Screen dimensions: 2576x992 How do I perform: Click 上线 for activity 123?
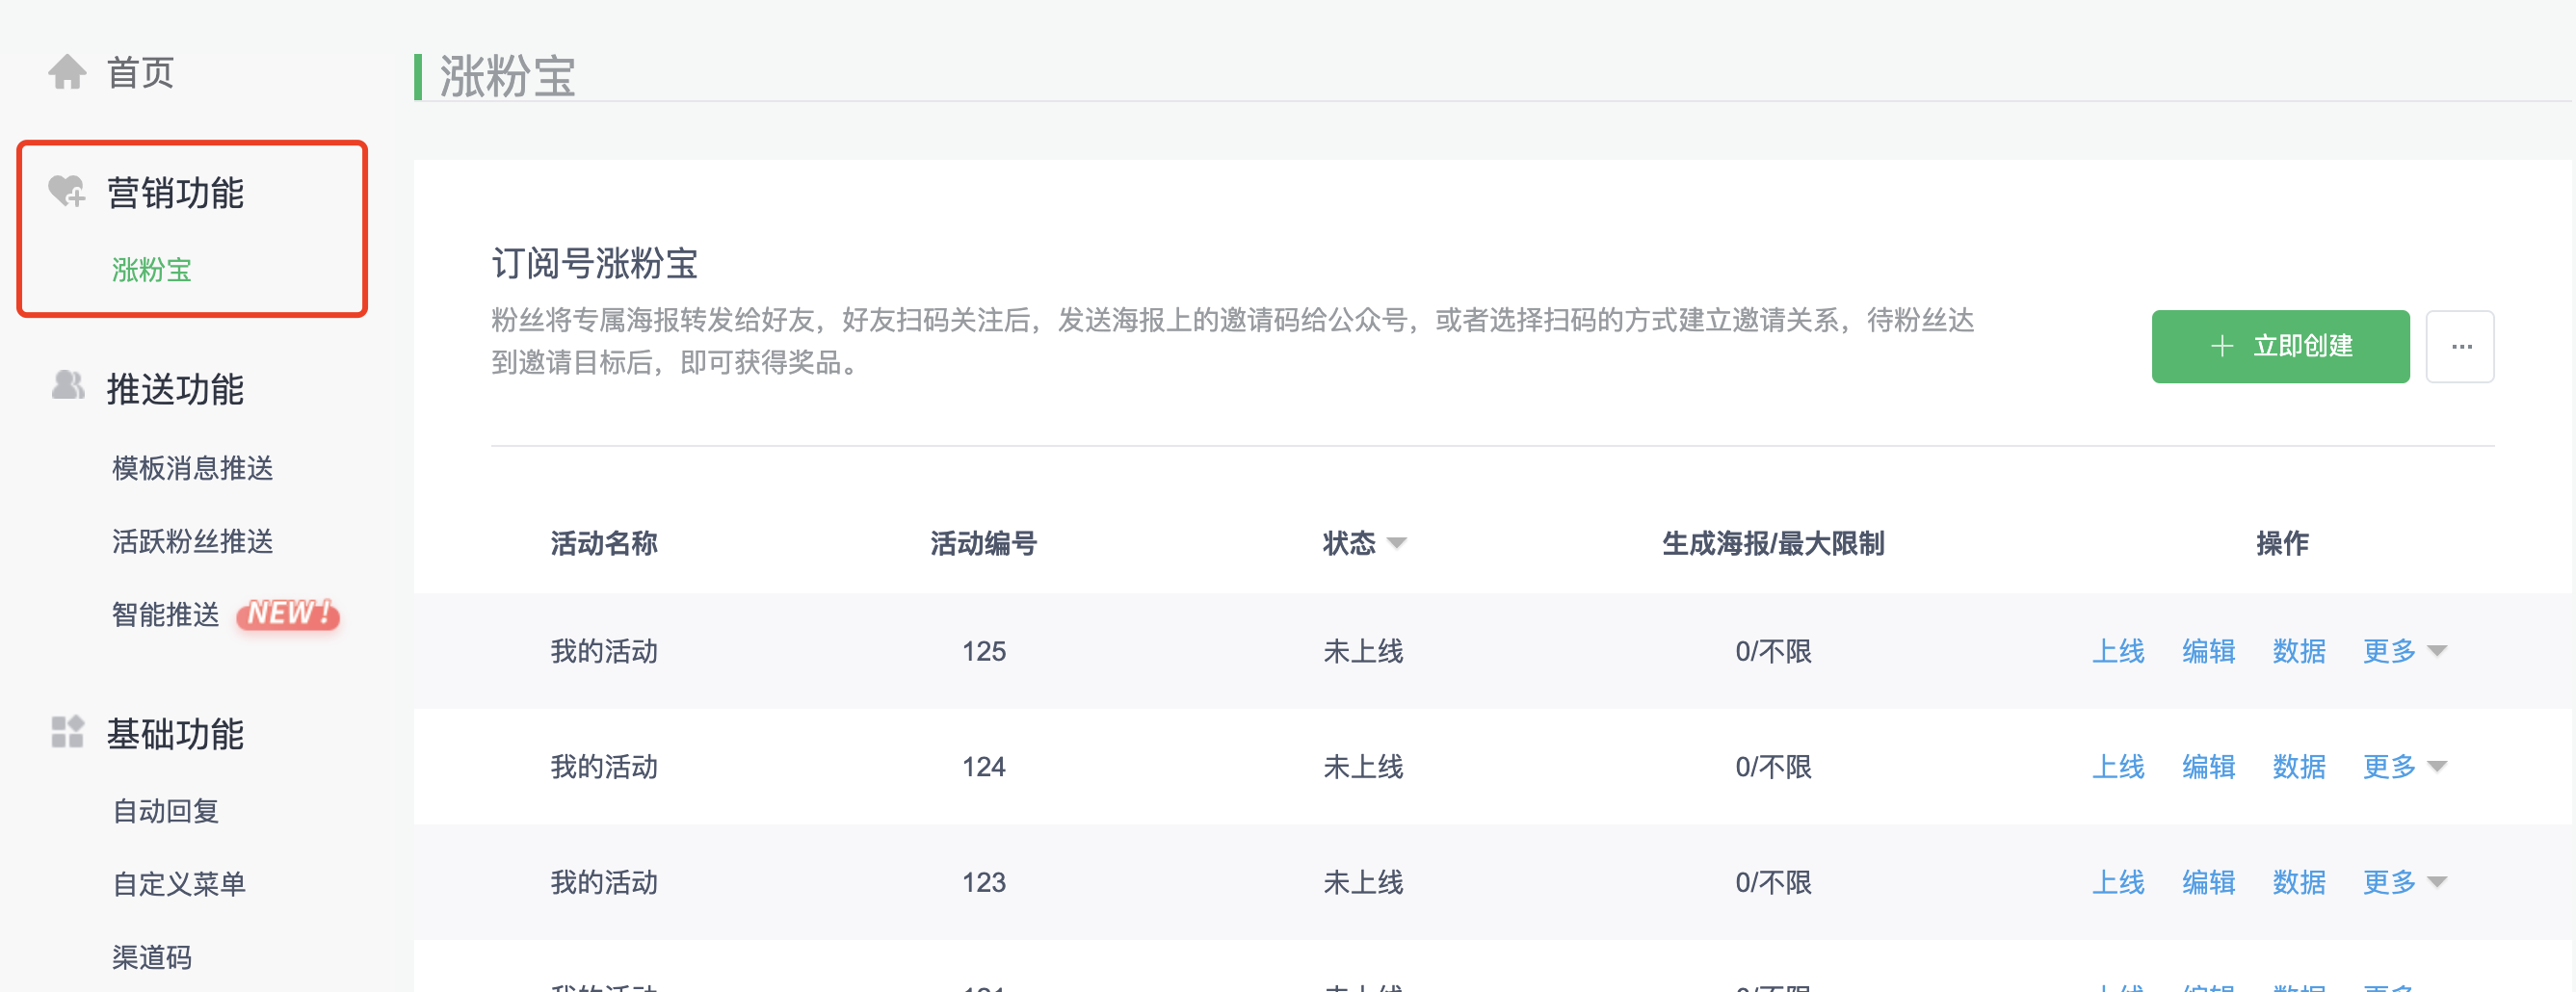coord(2118,882)
